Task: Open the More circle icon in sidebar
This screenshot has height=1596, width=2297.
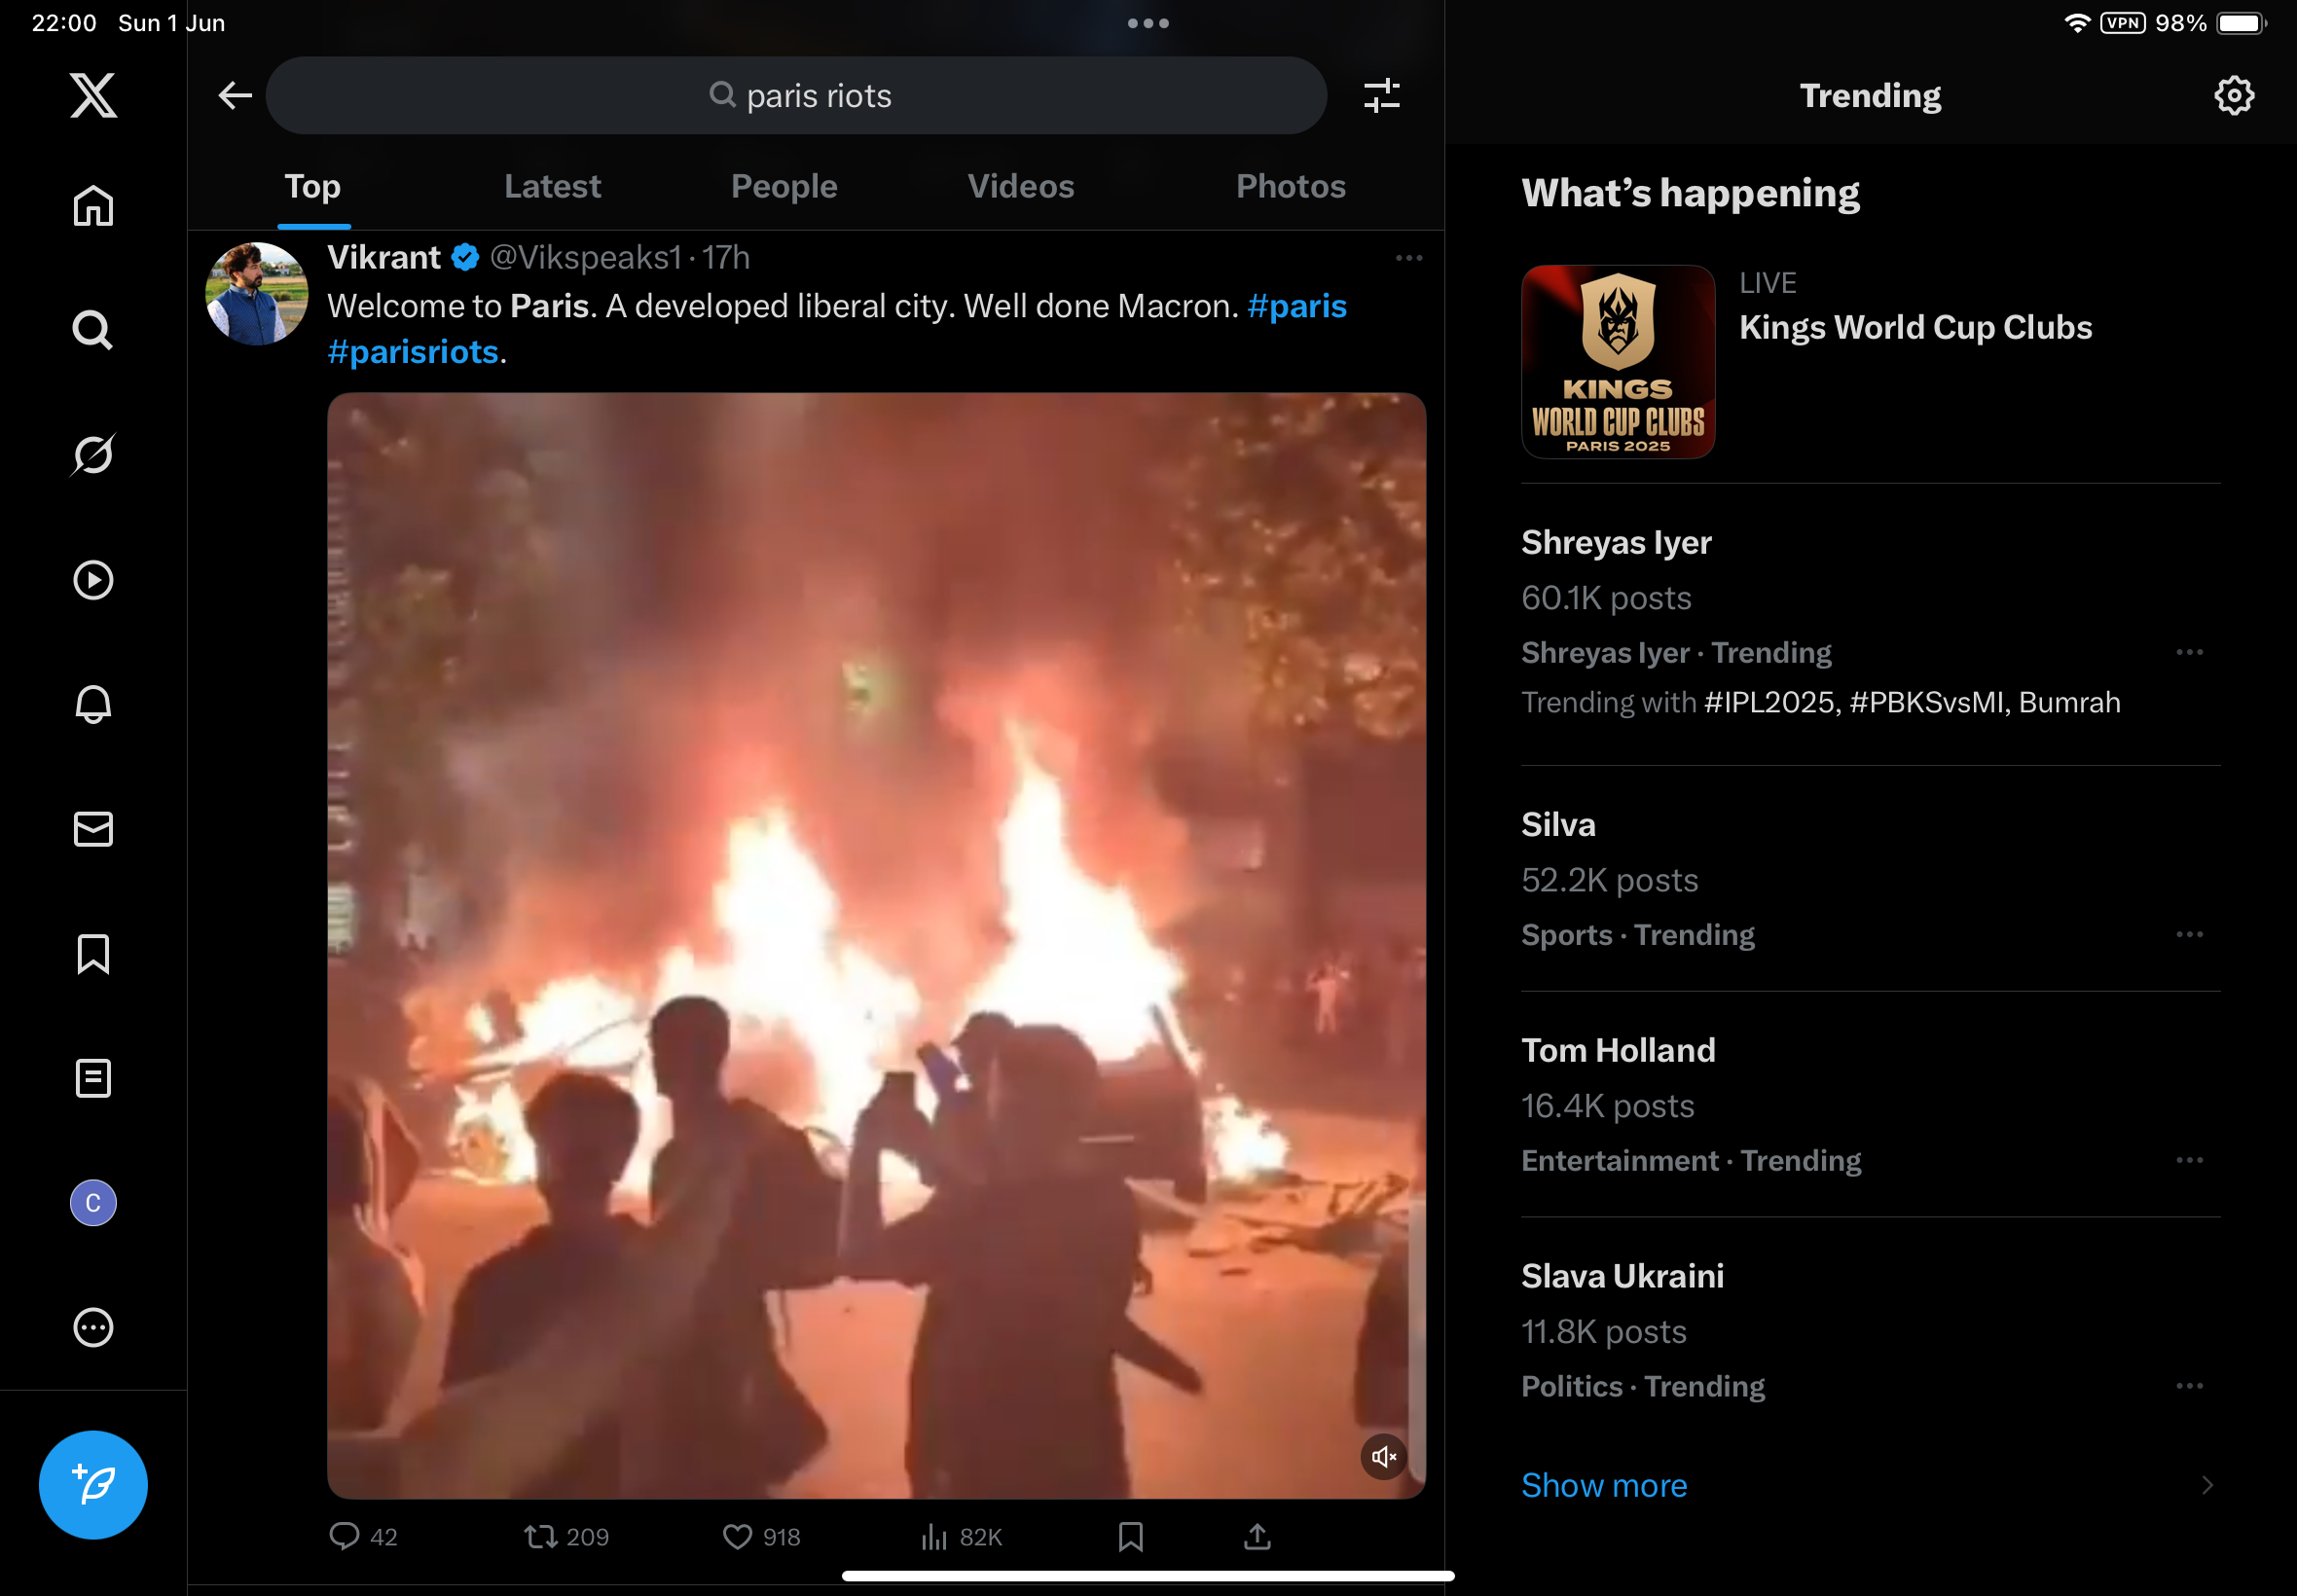Action: (x=93, y=1328)
